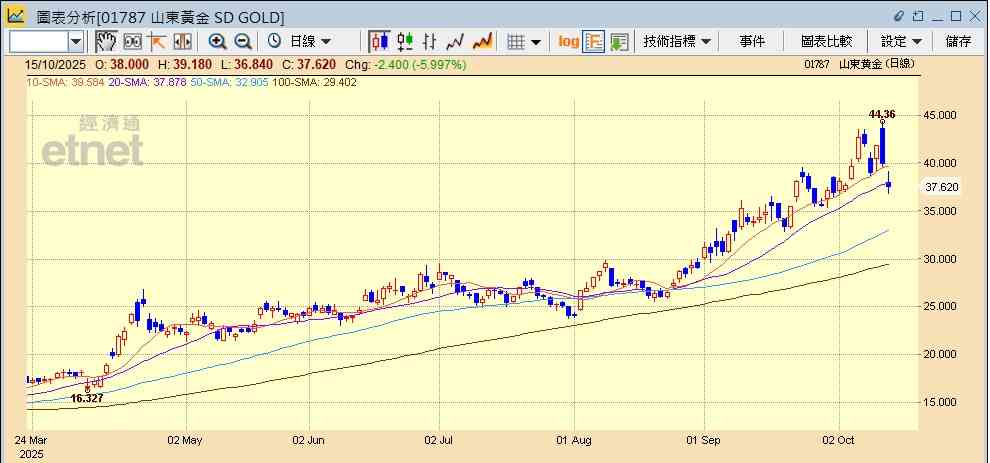Image resolution: width=990 pixels, height=463 pixels.
Task: Toggle the green arrow volume panel icon
Action: click(x=619, y=41)
